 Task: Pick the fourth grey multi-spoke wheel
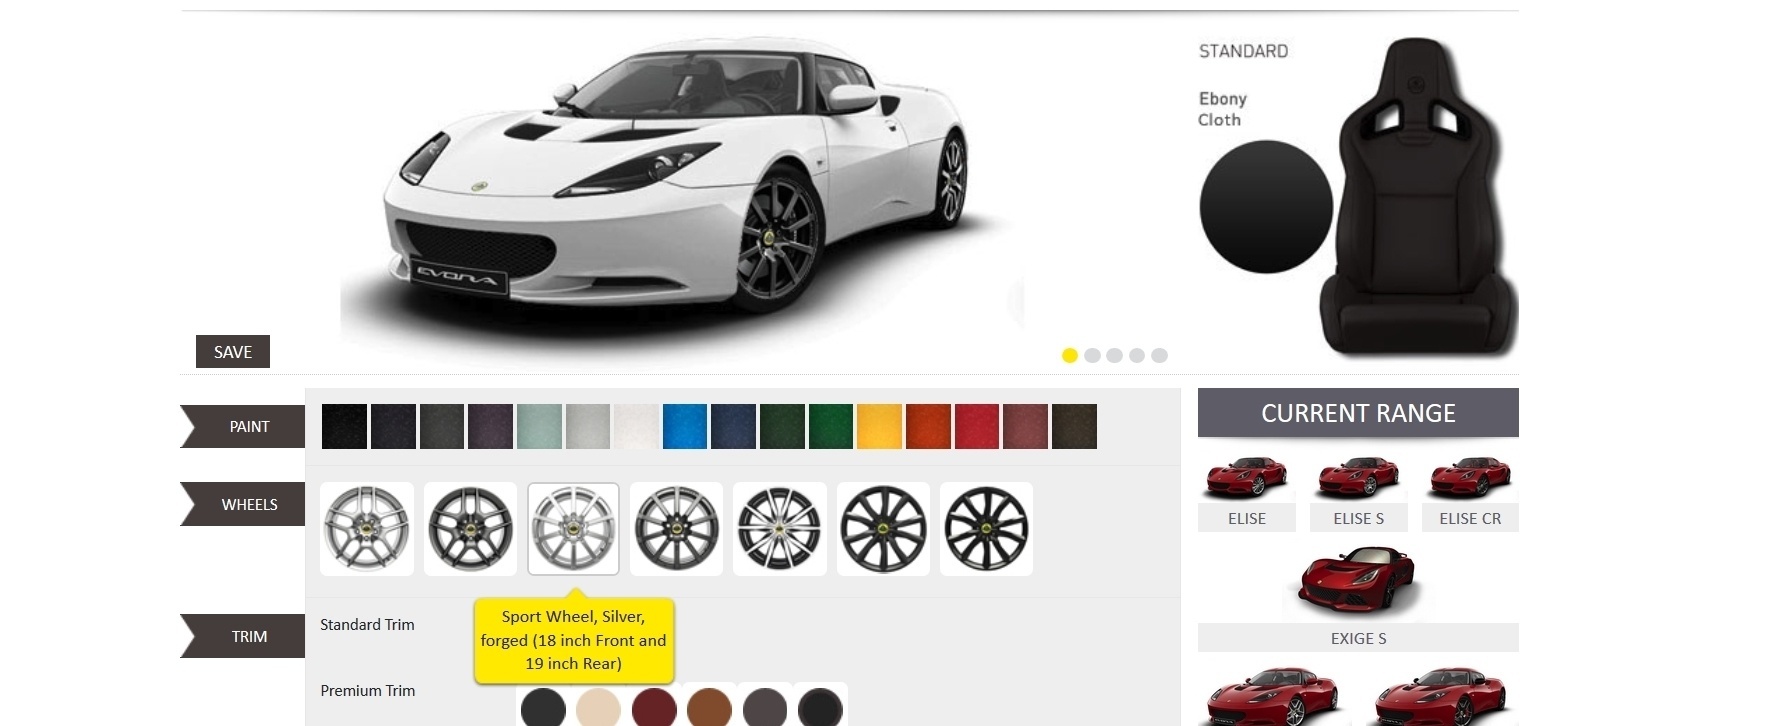[677, 529]
